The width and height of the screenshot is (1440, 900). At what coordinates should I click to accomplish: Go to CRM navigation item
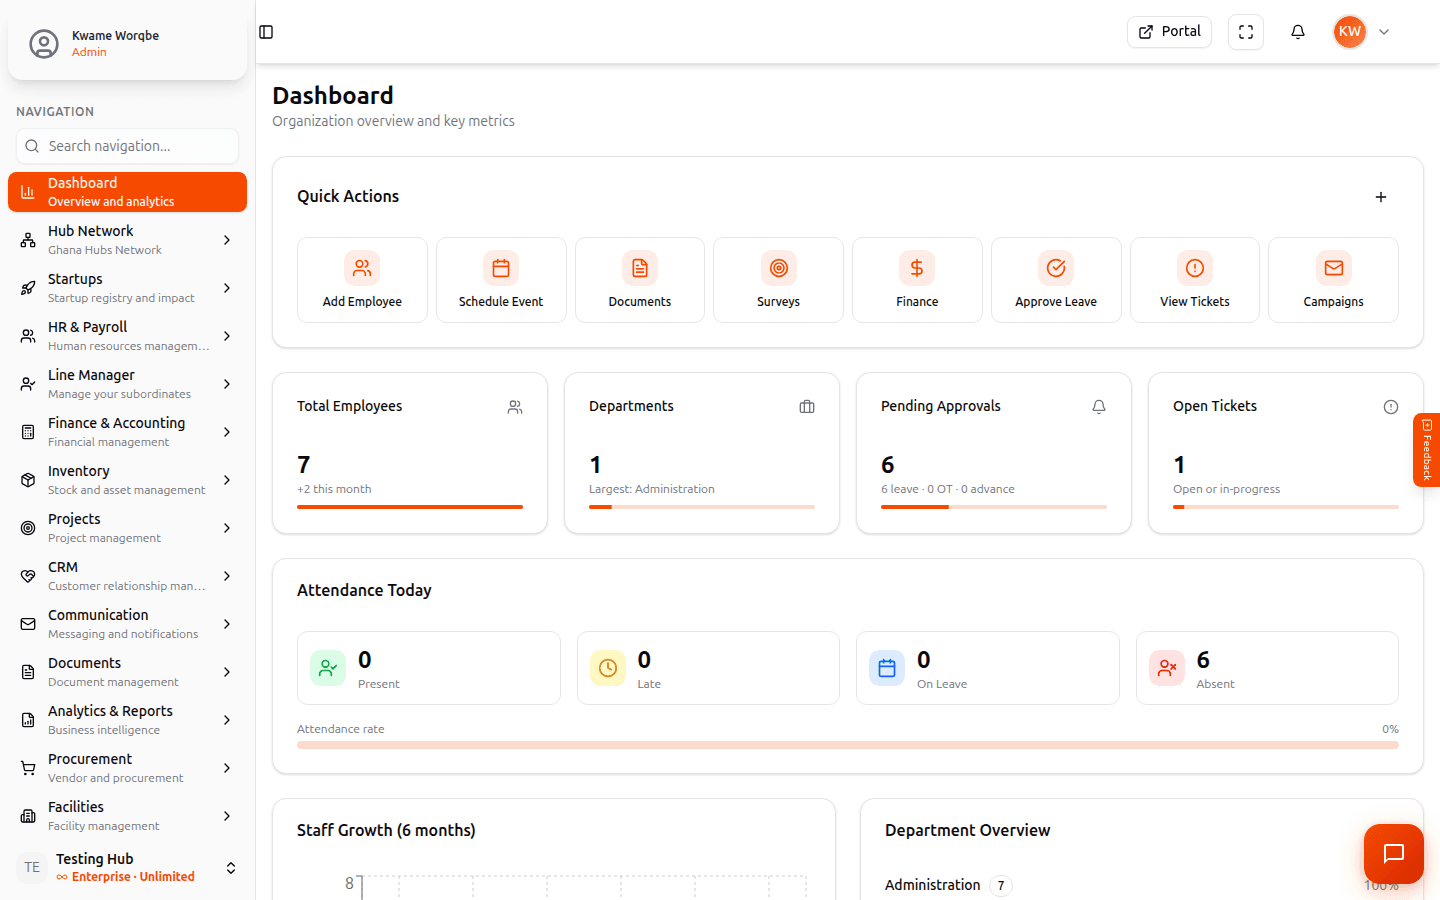(x=127, y=576)
